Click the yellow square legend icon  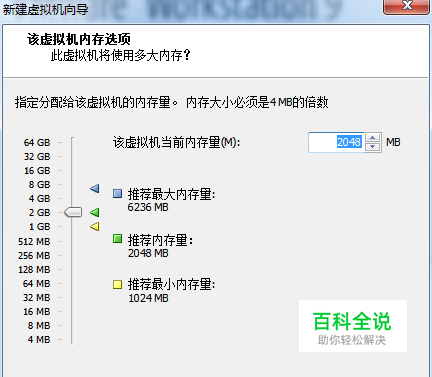tap(117, 284)
